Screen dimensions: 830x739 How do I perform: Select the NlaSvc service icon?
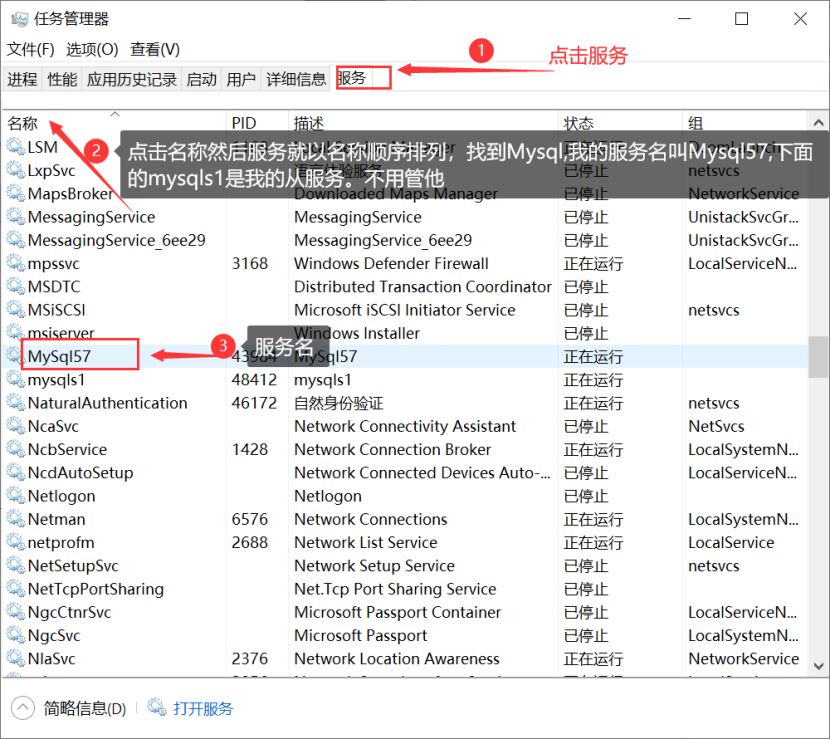tap(14, 658)
